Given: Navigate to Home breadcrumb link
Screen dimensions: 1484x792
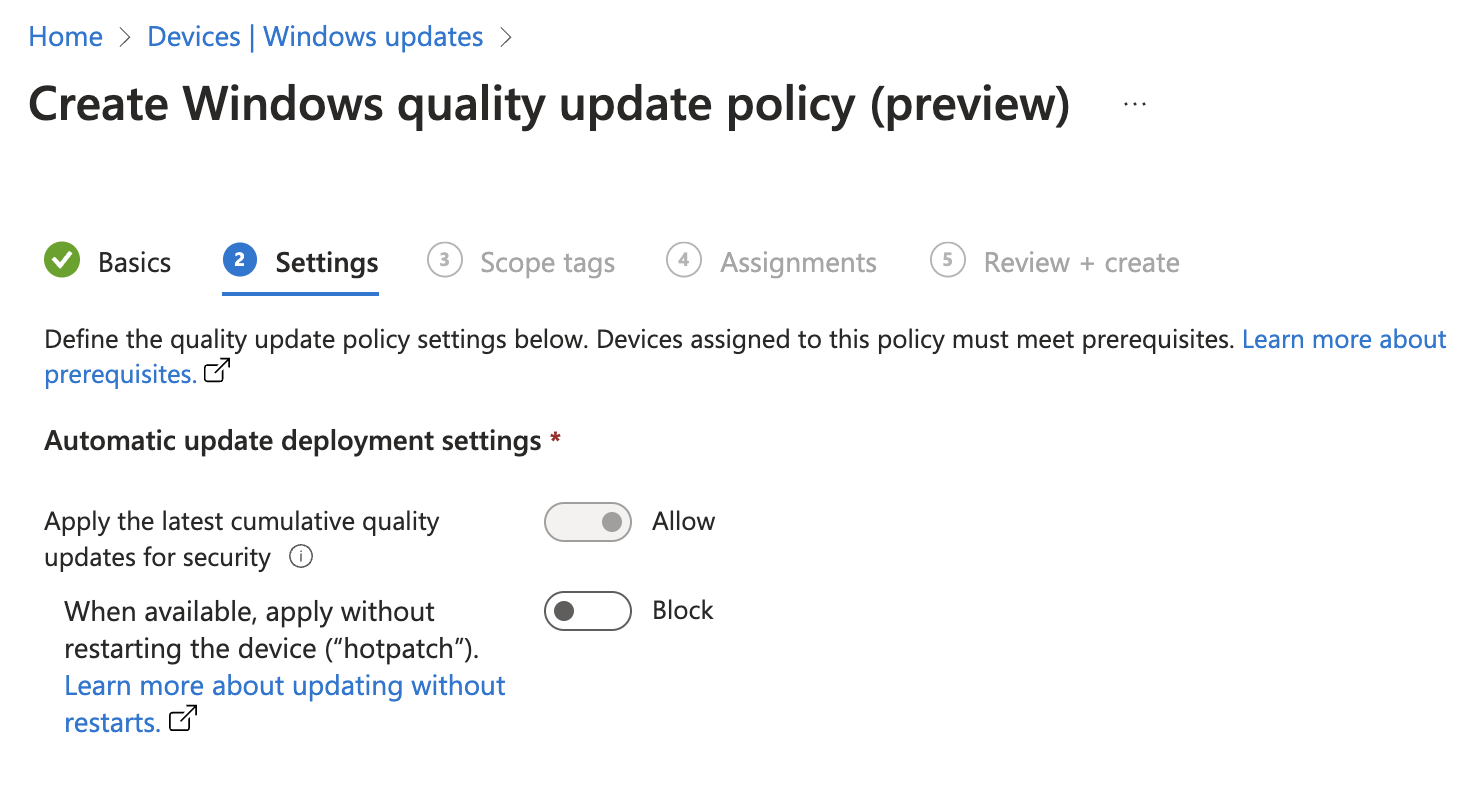Looking at the screenshot, I should pos(66,38).
